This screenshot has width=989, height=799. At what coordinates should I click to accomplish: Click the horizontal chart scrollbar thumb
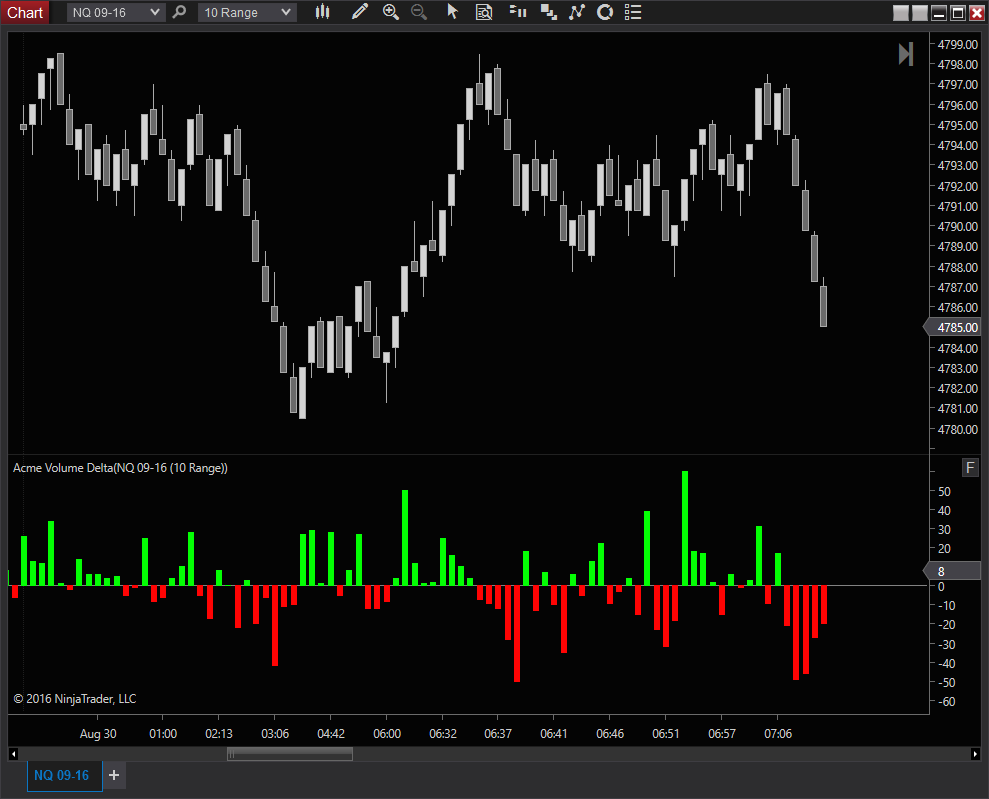tap(289, 754)
